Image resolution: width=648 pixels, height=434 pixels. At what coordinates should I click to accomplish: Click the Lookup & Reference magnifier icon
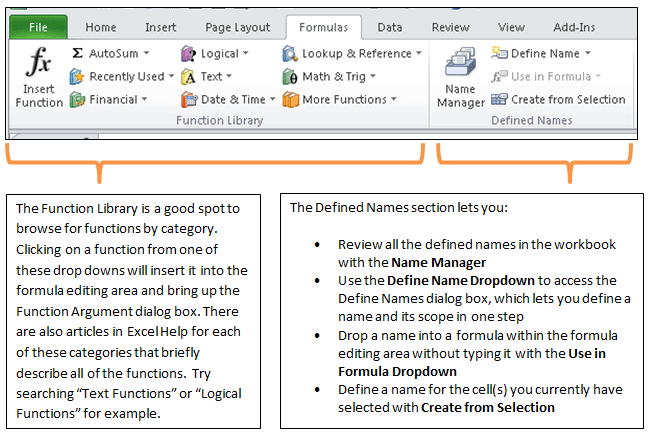pos(290,53)
